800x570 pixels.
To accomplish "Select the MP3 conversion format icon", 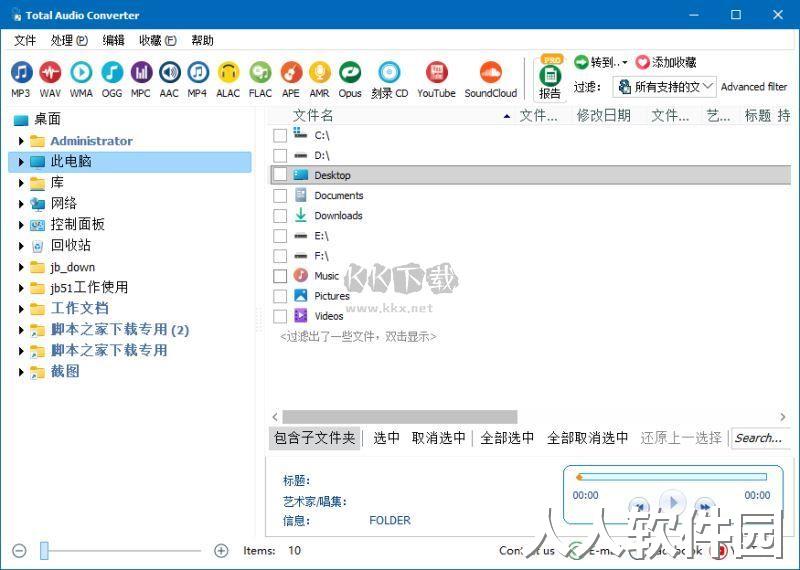I will 21,79.
